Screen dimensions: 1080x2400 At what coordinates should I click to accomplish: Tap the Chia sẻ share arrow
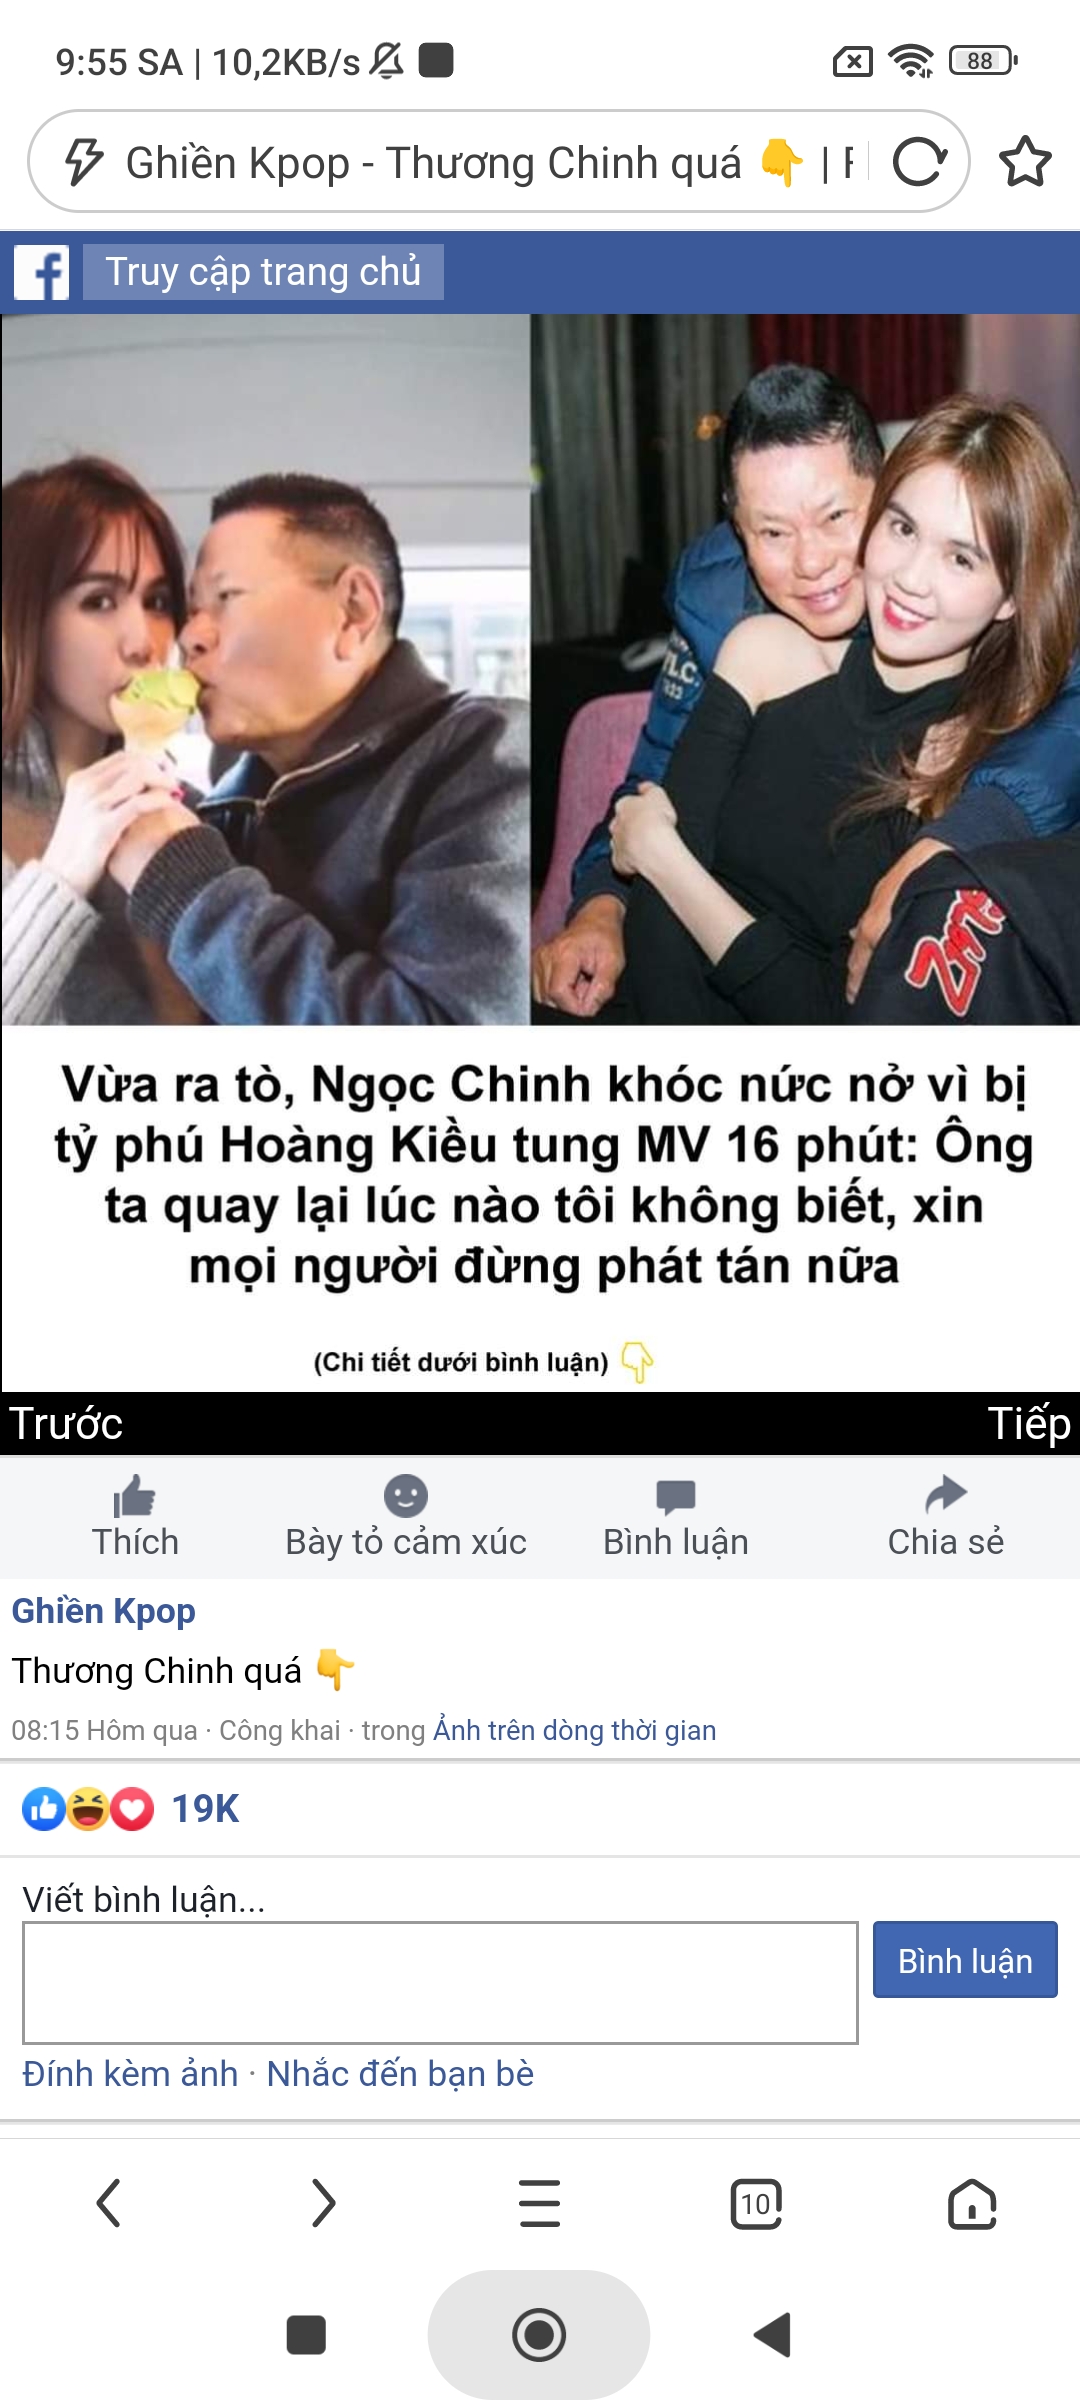click(946, 1496)
